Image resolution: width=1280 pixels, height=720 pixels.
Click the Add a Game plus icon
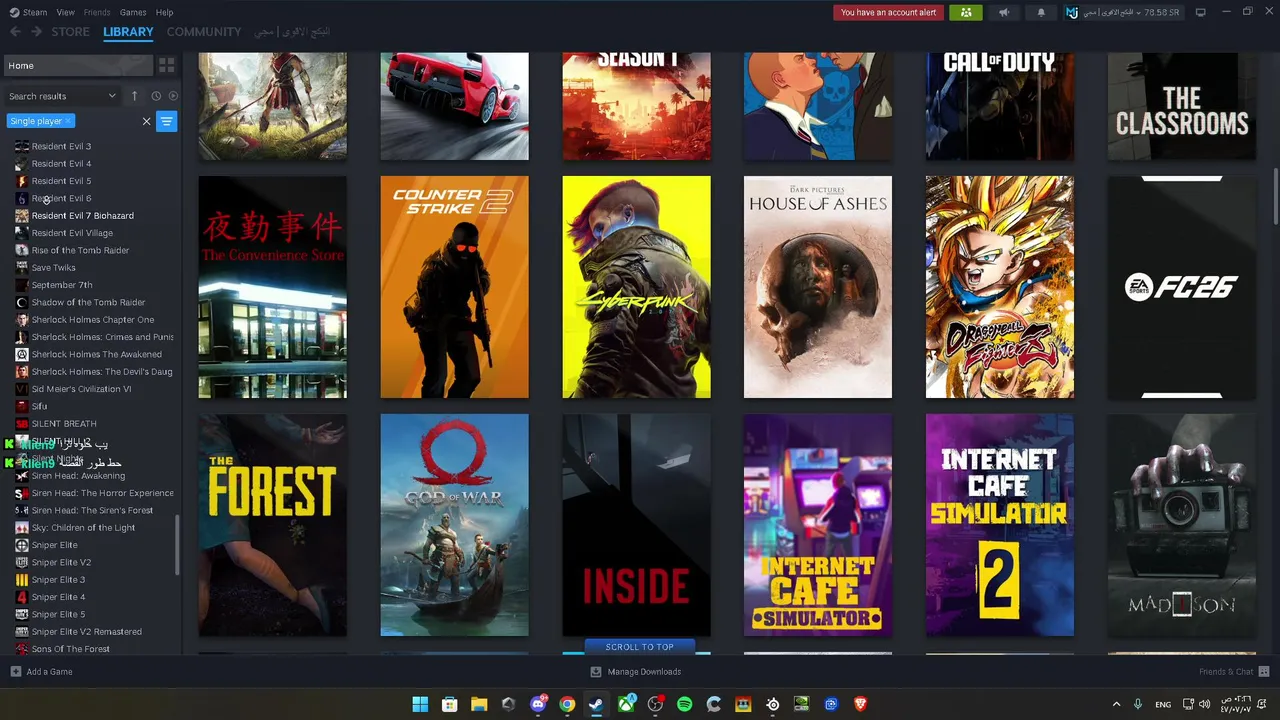point(15,672)
